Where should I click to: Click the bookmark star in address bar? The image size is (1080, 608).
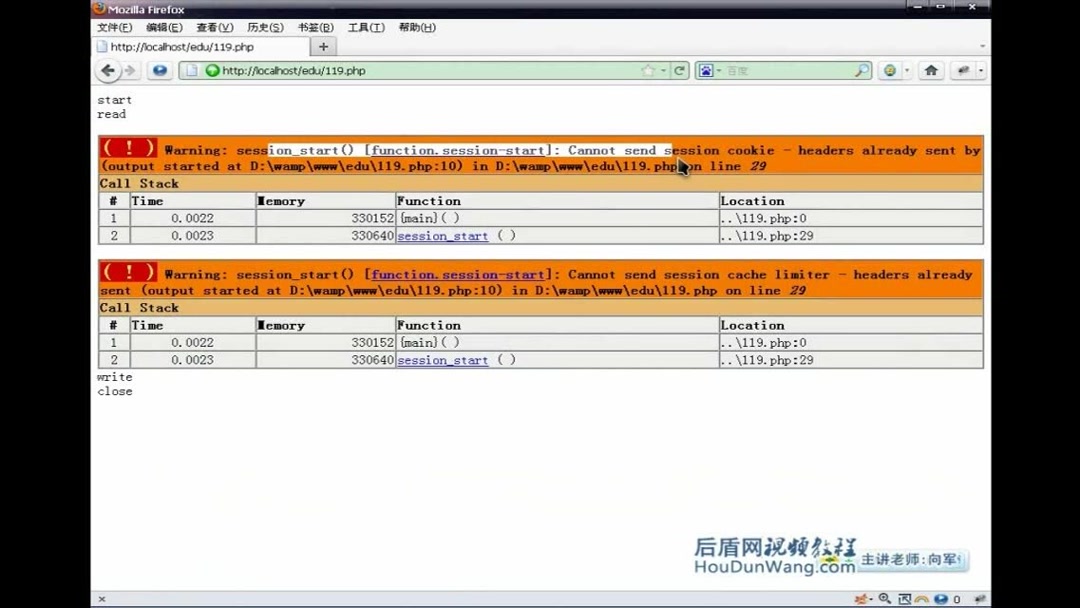coord(650,70)
